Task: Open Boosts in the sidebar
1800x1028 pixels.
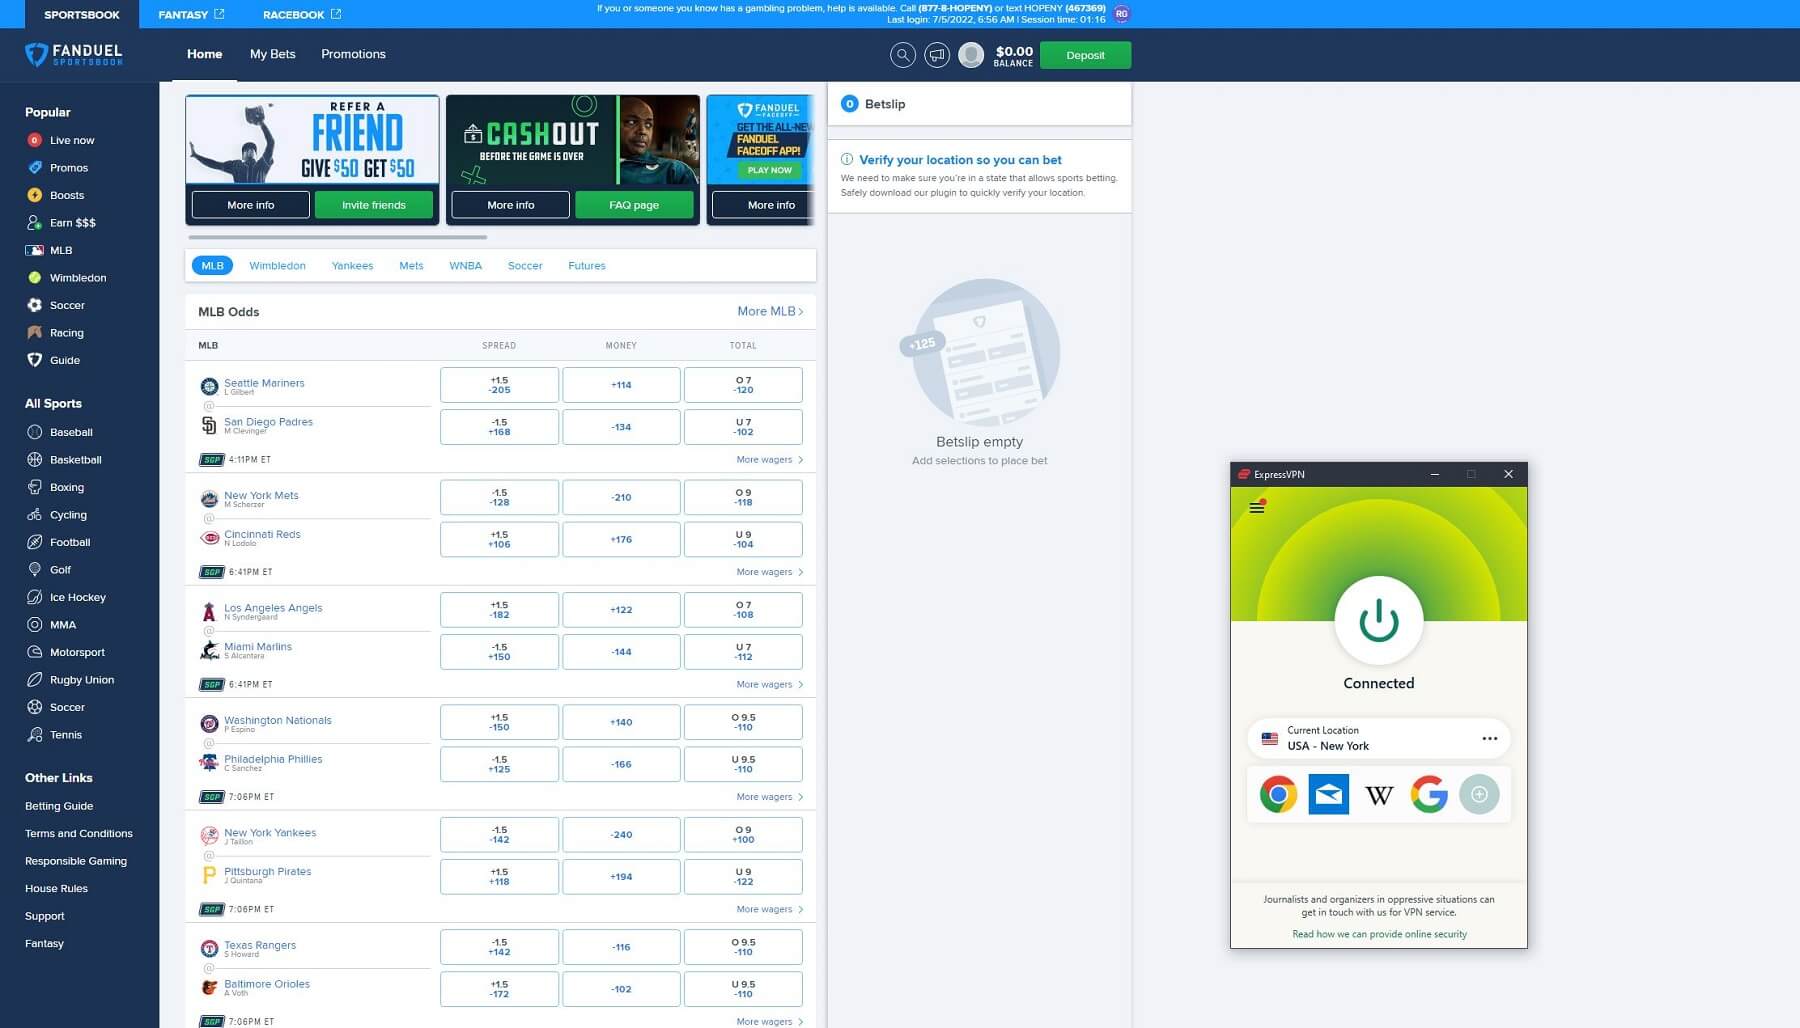Action: [x=56, y=195]
